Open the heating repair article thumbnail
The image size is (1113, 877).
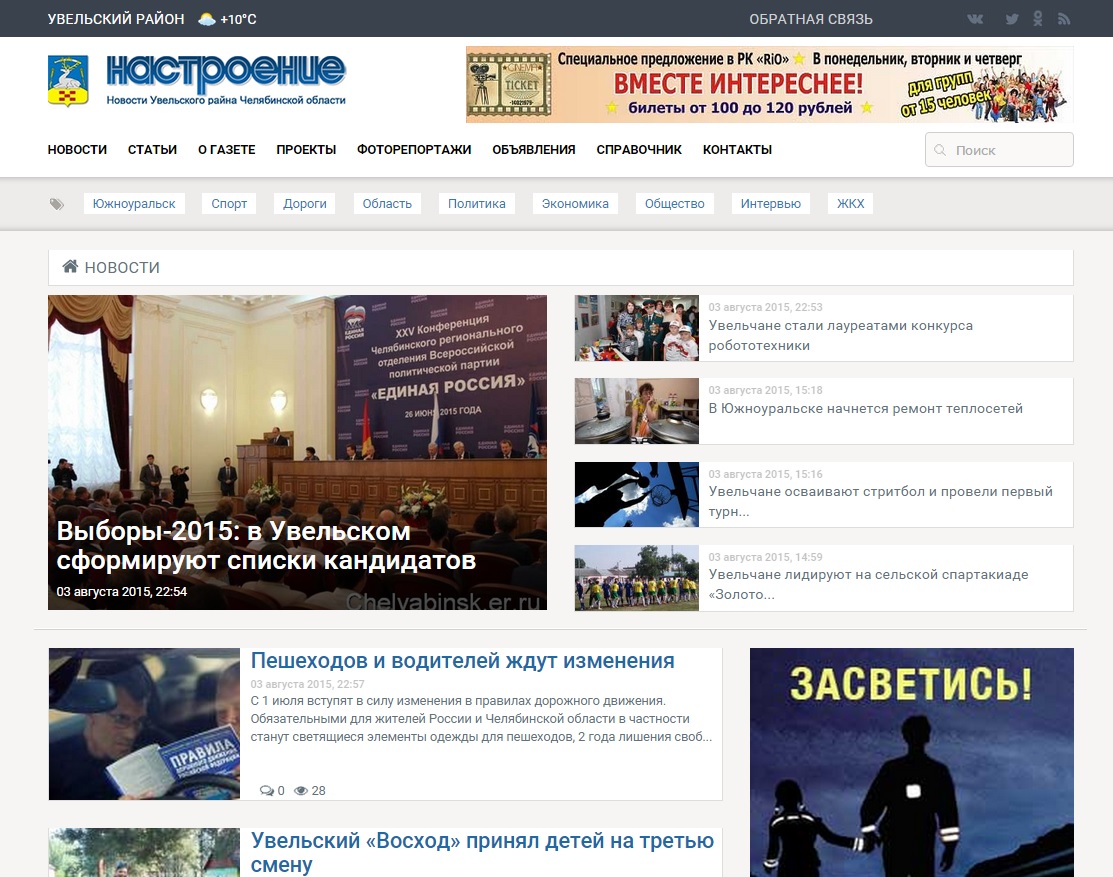click(x=637, y=411)
